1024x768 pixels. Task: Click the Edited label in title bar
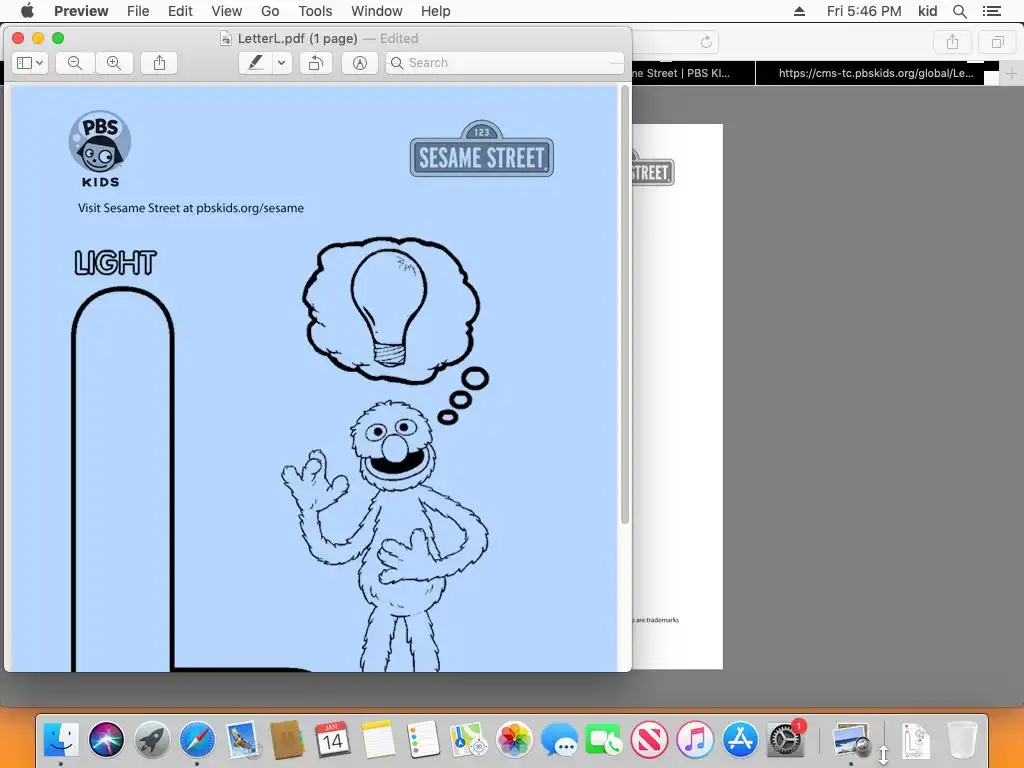(x=399, y=39)
